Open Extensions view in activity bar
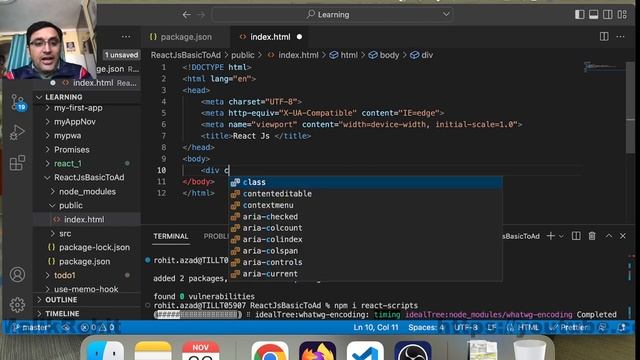 (17, 163)
